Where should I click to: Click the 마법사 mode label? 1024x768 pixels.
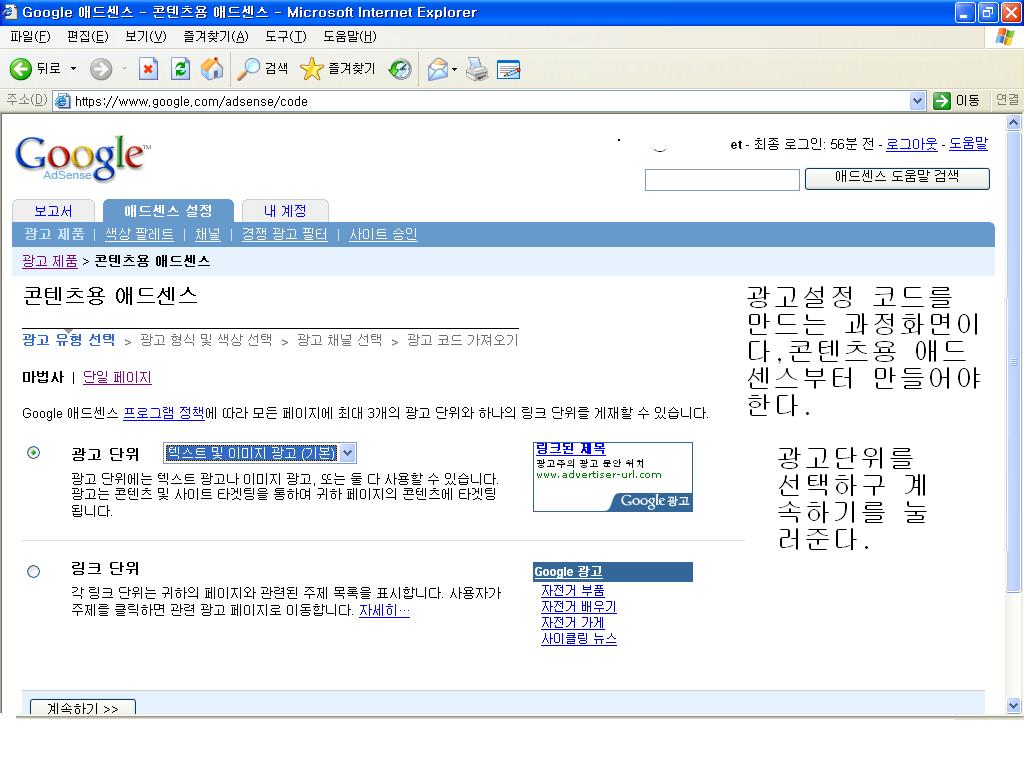tap(43, 377)
